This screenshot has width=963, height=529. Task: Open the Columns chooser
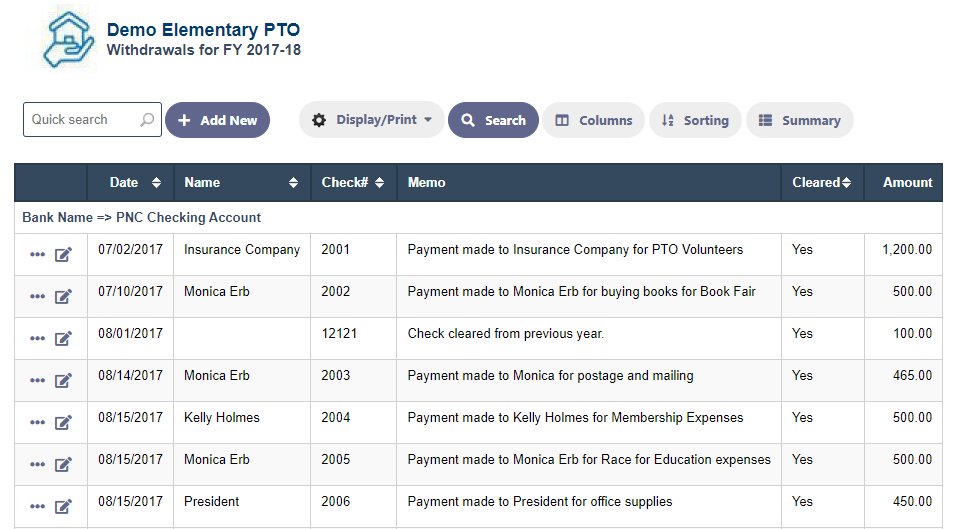(x=593, y=120)
